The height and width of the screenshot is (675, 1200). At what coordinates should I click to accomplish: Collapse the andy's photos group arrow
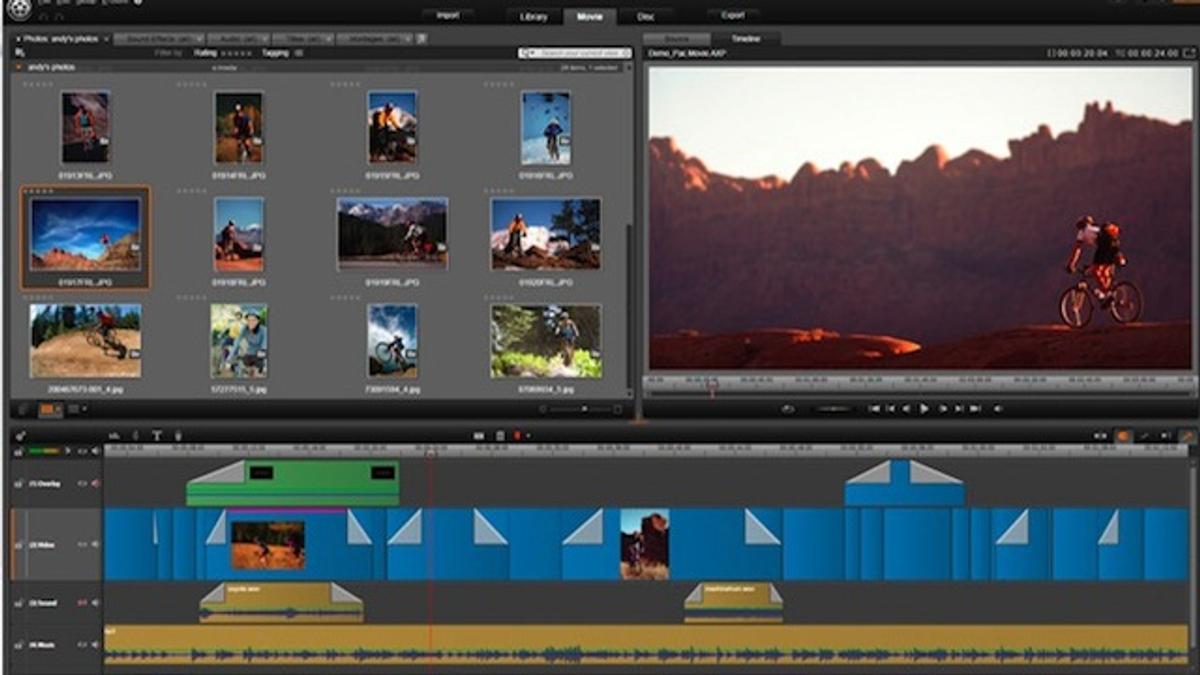pyautogui.click(x=17, y=67)
